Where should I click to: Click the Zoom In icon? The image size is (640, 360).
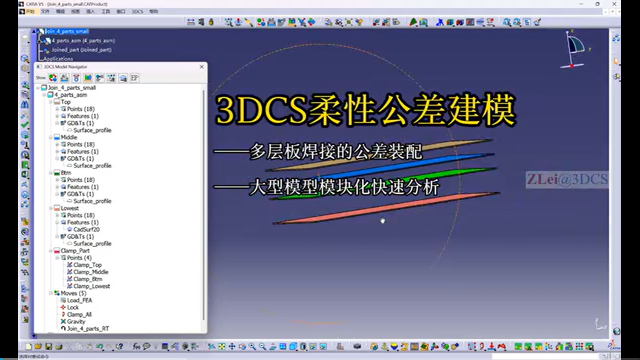click(252, 347)
